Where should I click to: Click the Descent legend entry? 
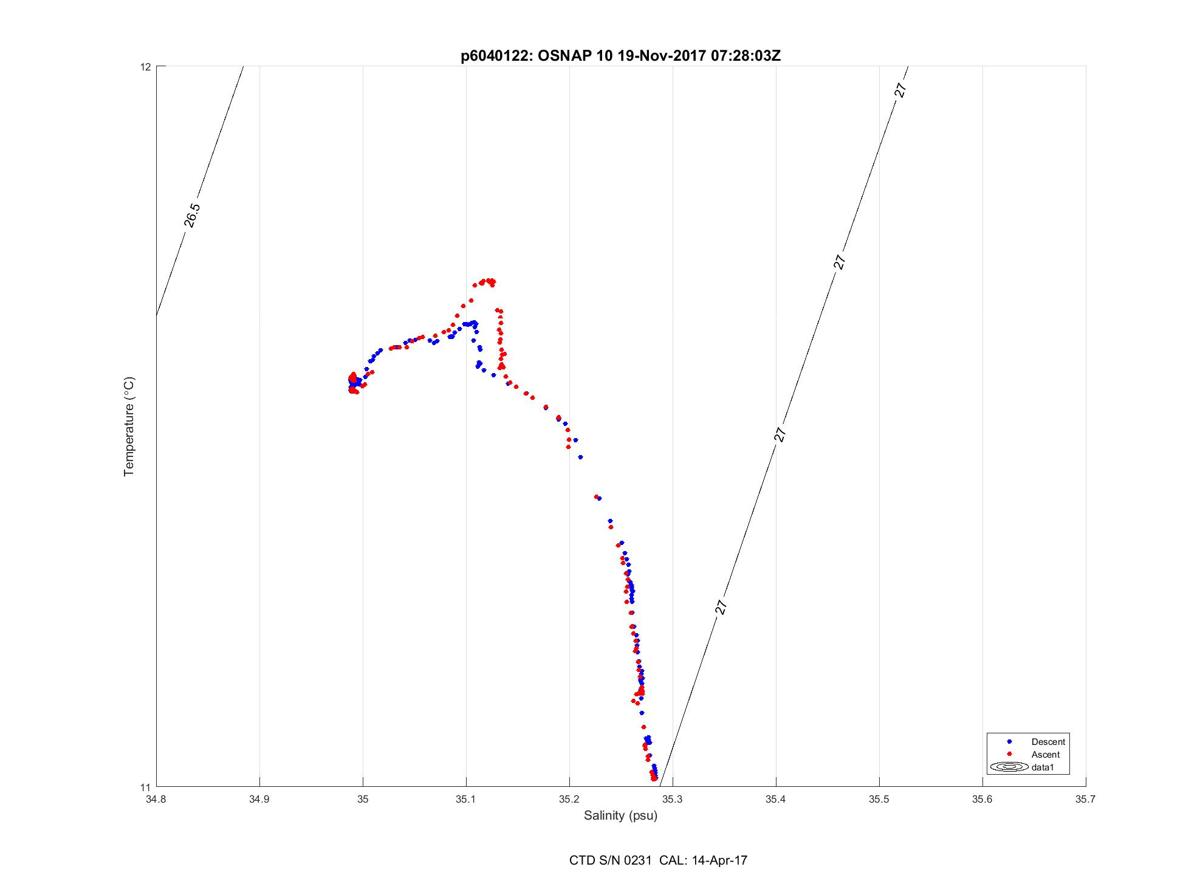(1048, 742)
